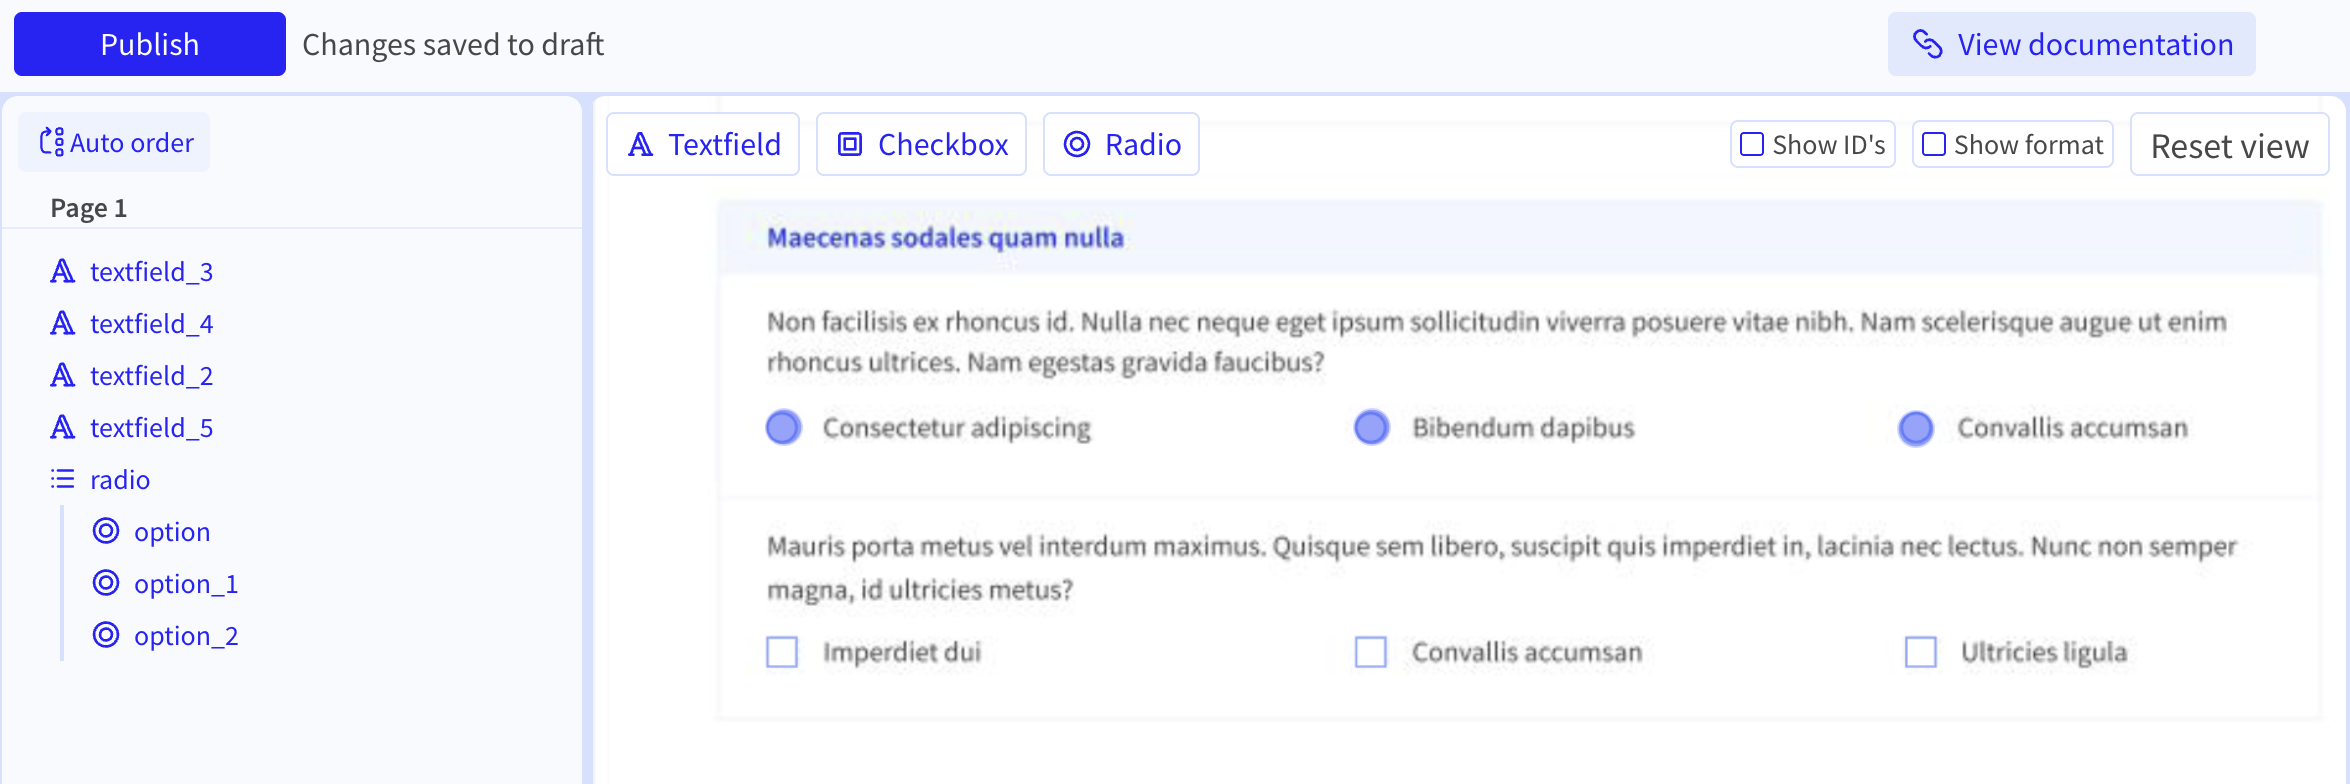Image resolution: width=2350 pixels, height=784 pixels.
Task: Click the icon beside textfield_5
Action: pos(63,428)
